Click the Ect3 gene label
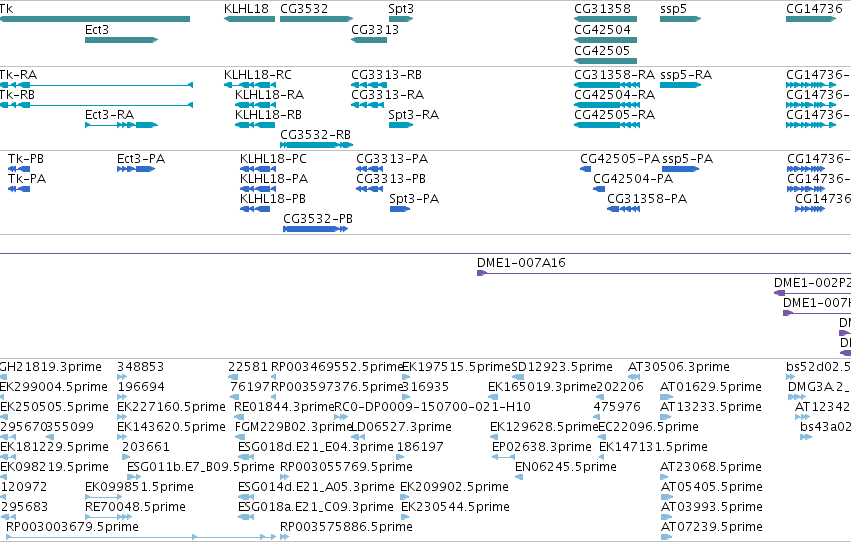This screenshot has width=851, height=542. coord(97,30)
